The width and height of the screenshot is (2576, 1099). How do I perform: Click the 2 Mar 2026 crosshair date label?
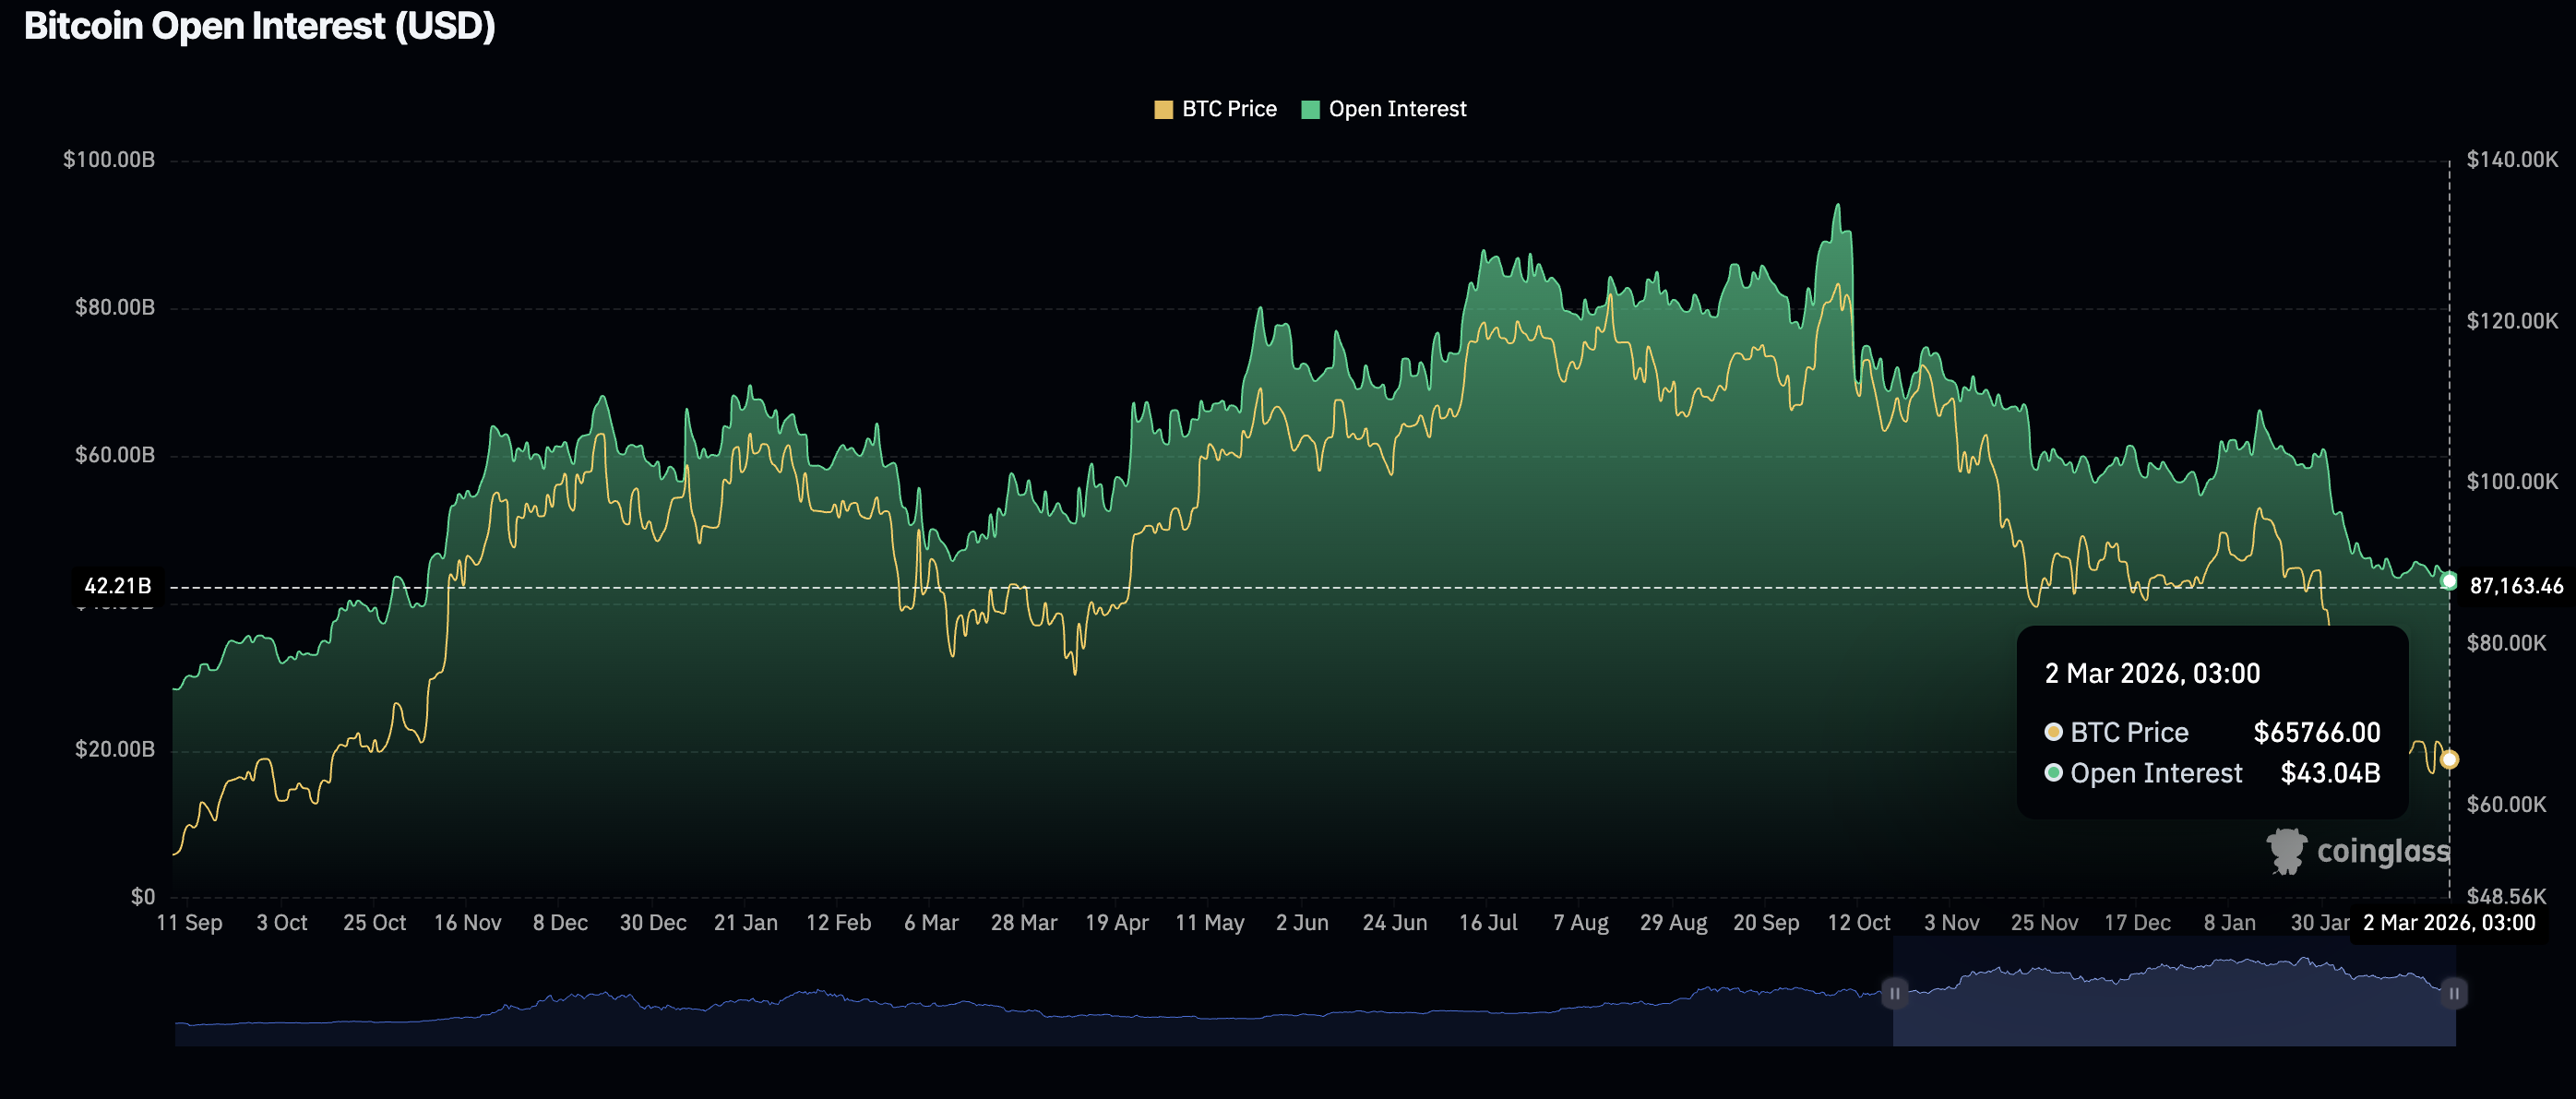tap(2448, 923)
